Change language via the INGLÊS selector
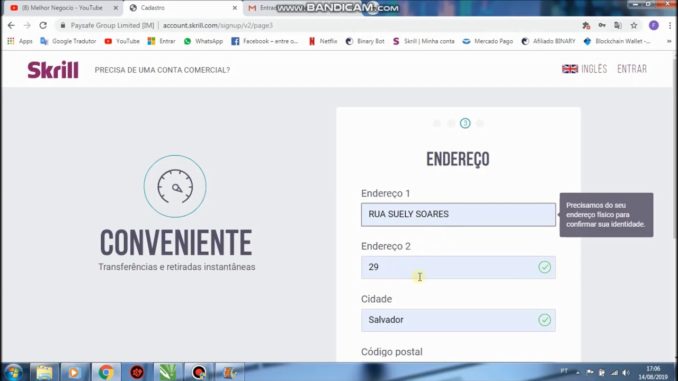The width and height of the screenshot is (678, 381). [585, 69]
